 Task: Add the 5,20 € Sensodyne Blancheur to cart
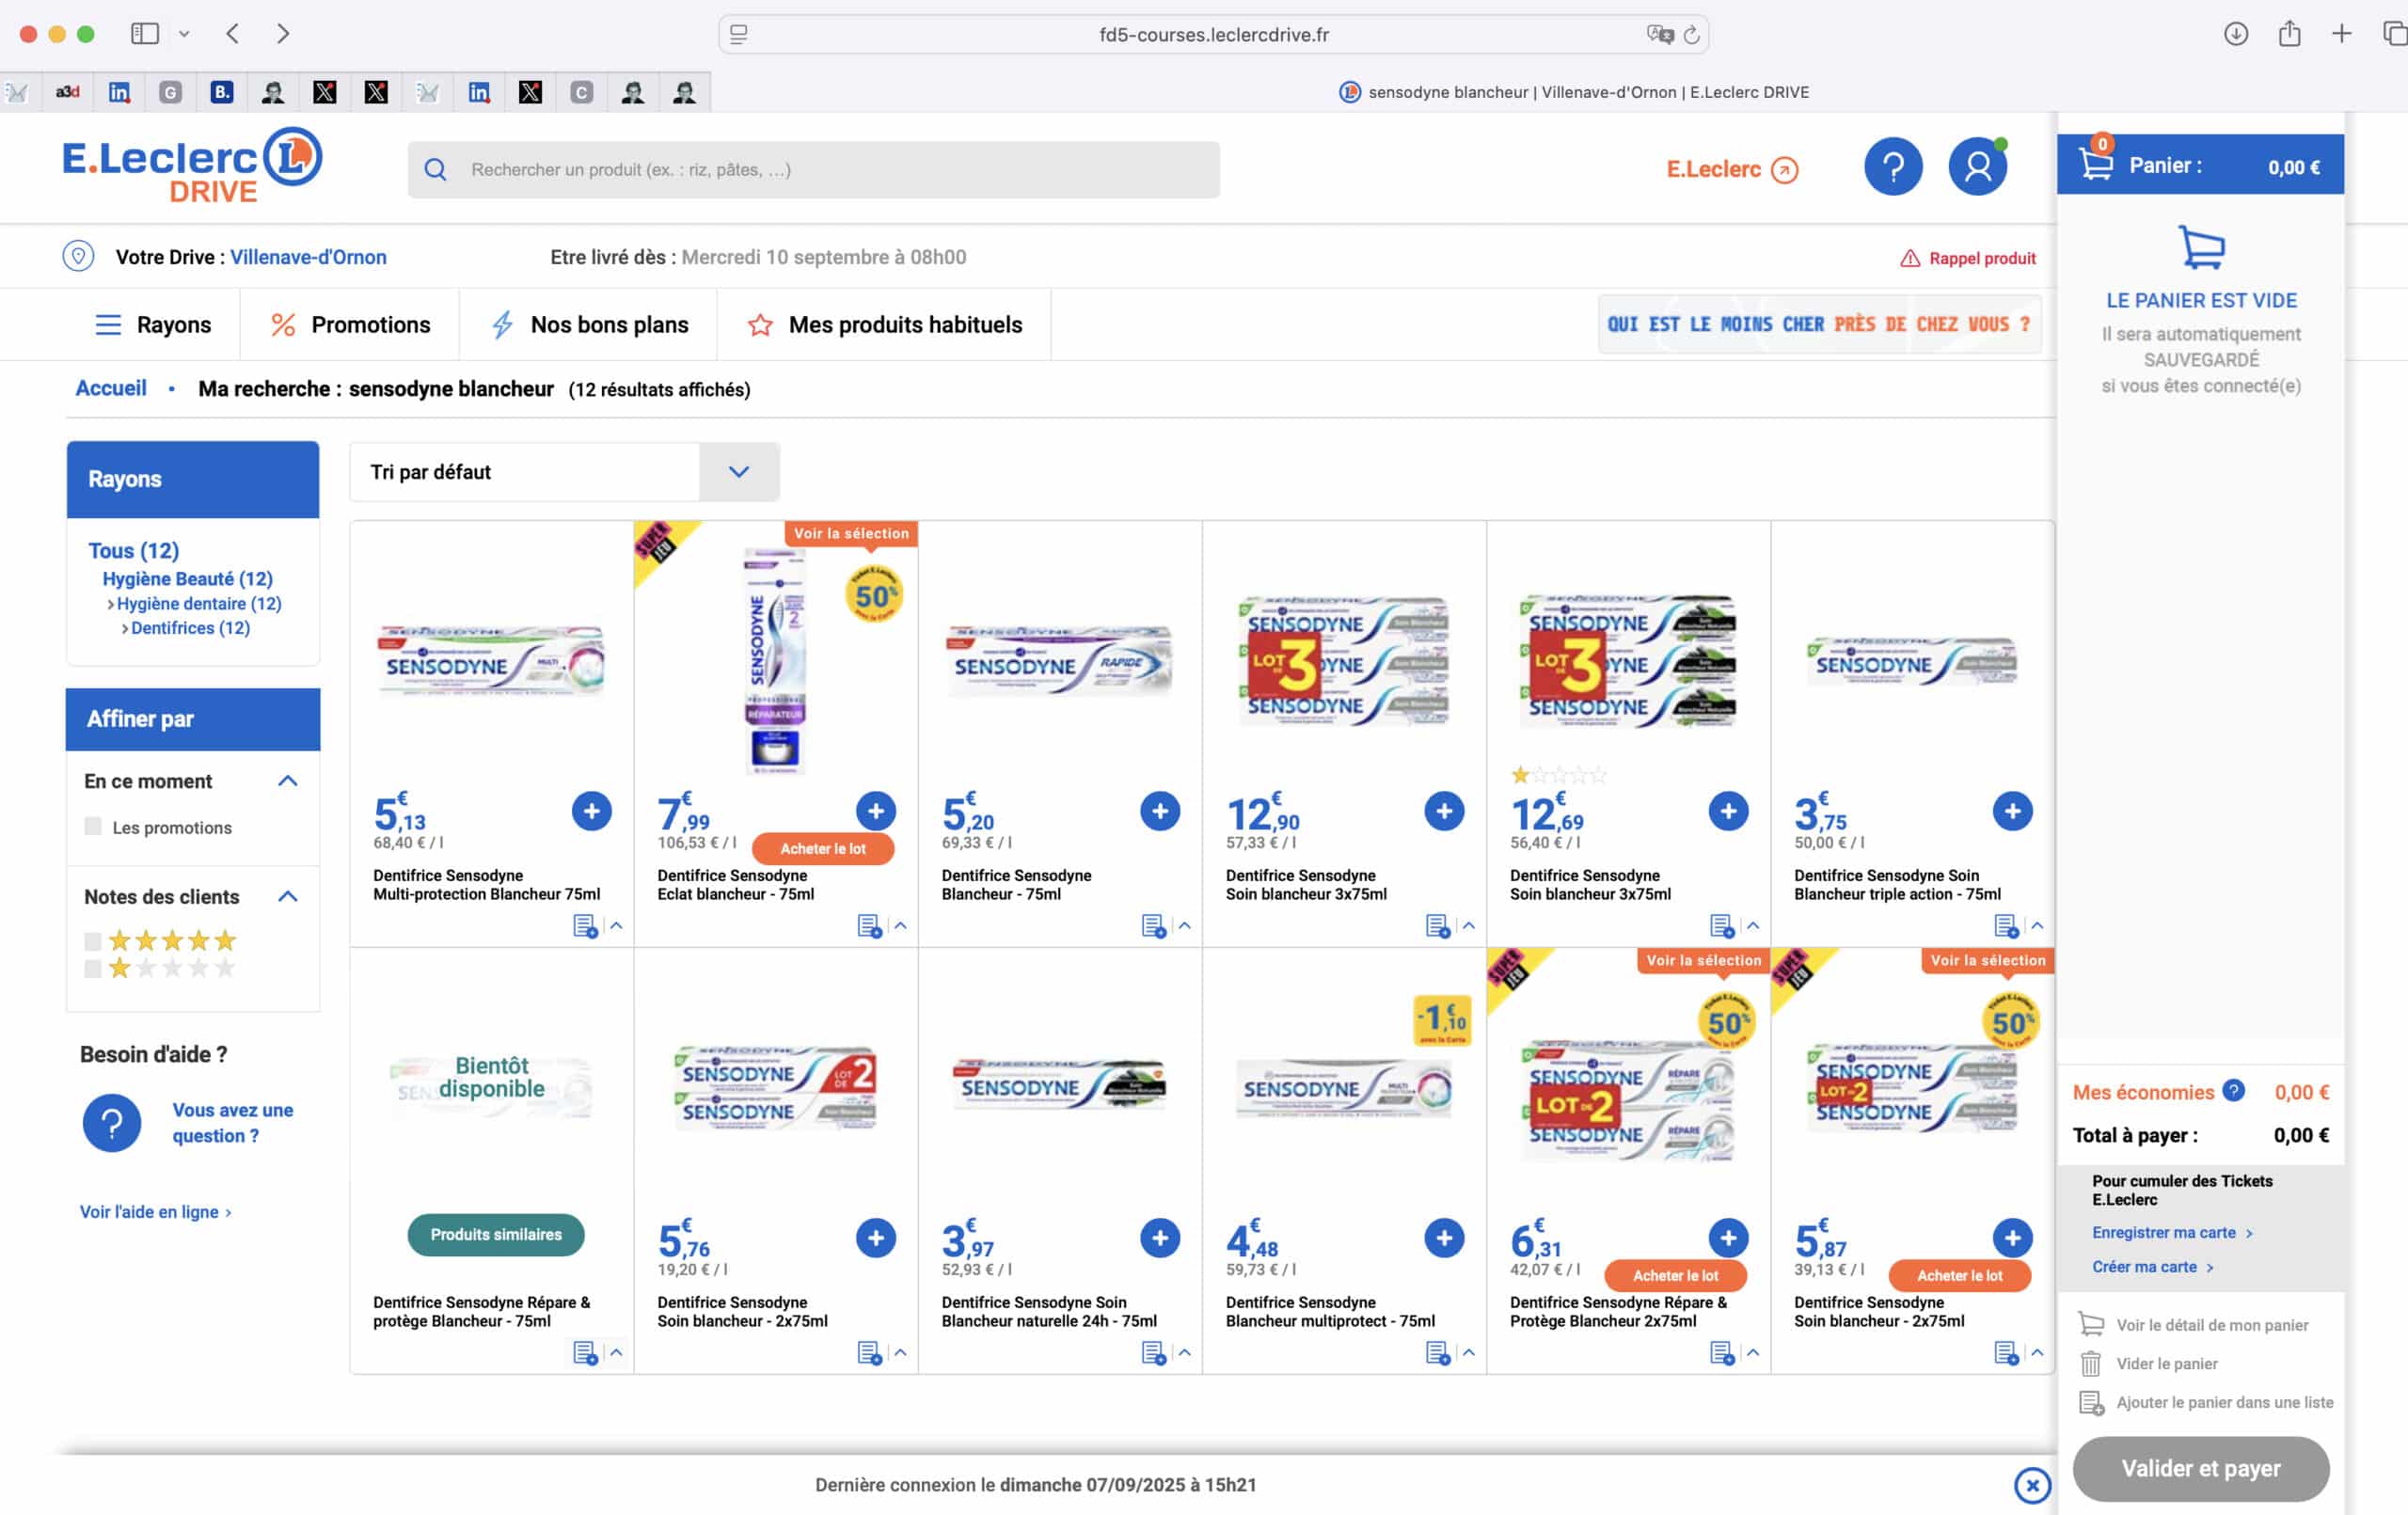pos(1160,811)
